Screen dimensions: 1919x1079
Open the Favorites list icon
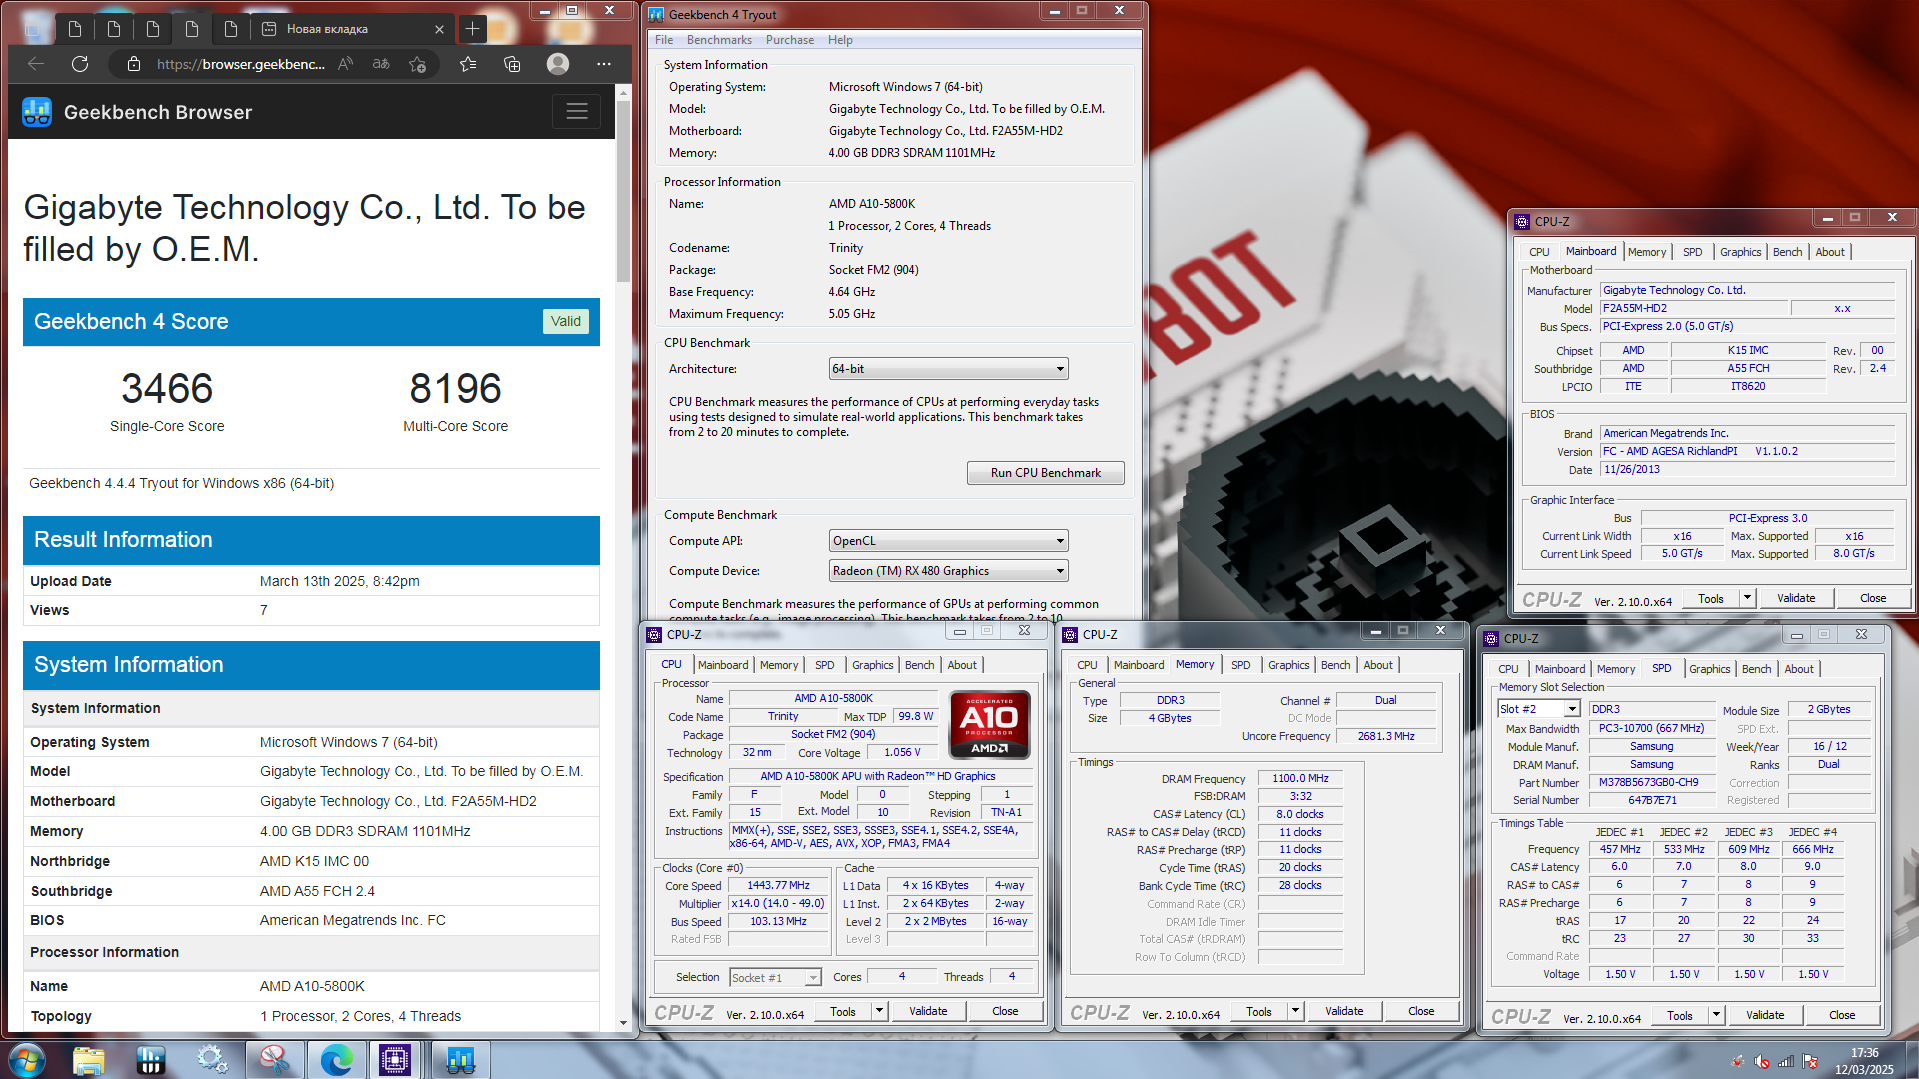tap(468, 64)
